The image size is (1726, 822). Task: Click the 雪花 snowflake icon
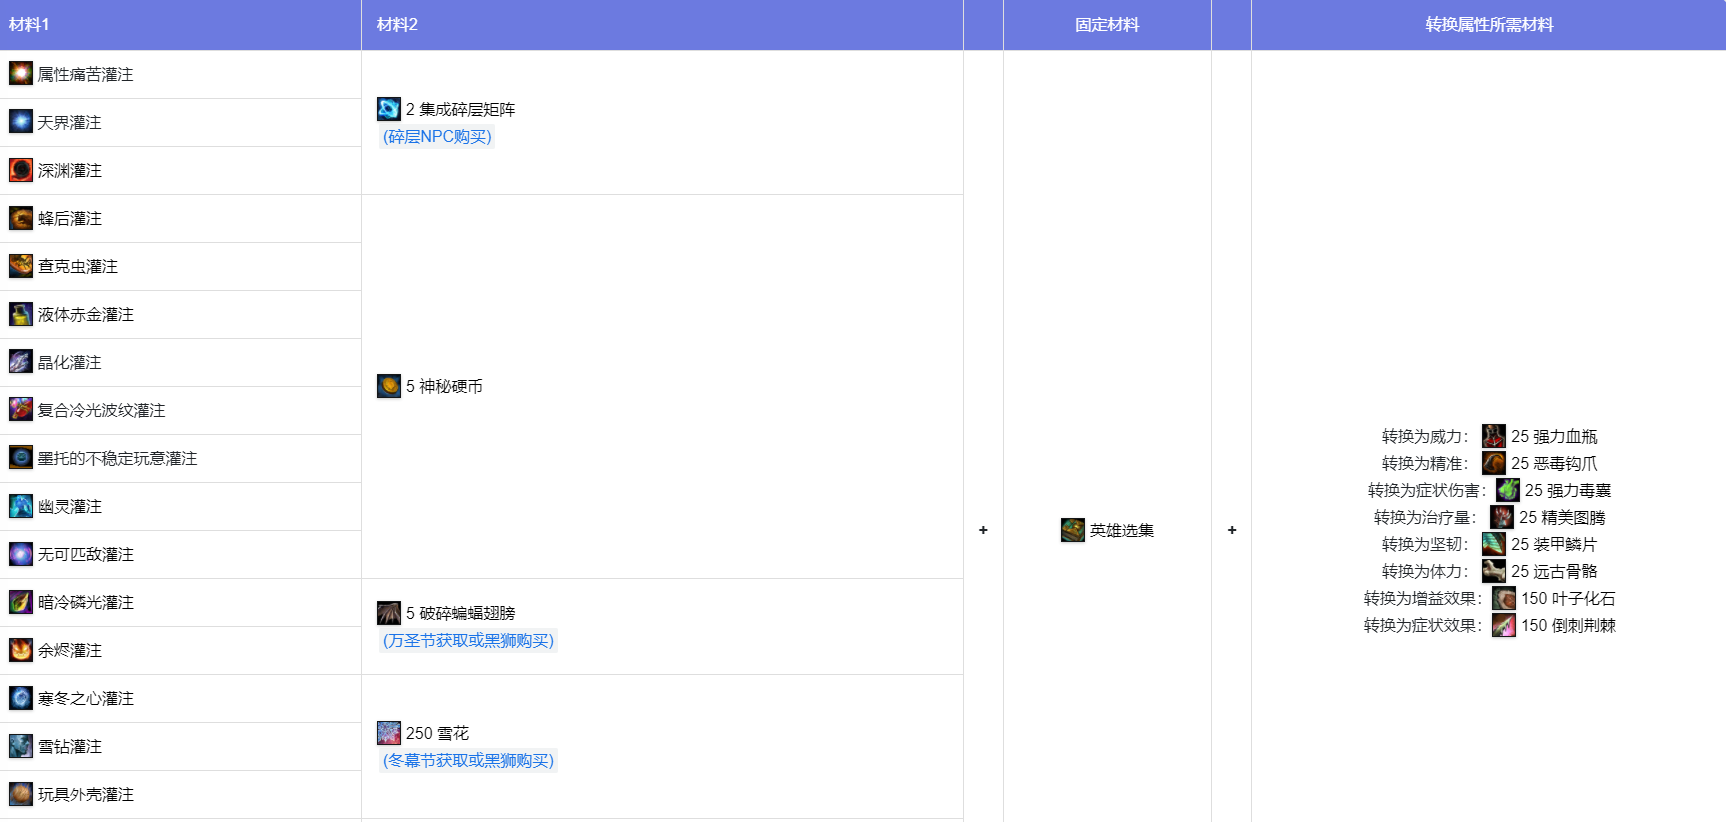[x=388, y=733]
